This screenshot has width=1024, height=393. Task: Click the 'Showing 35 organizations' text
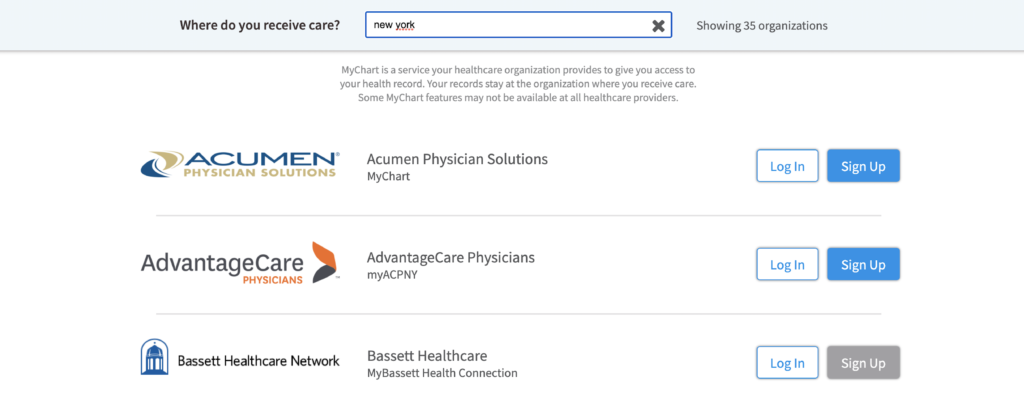pyautogui.click(x=761, y=25)
